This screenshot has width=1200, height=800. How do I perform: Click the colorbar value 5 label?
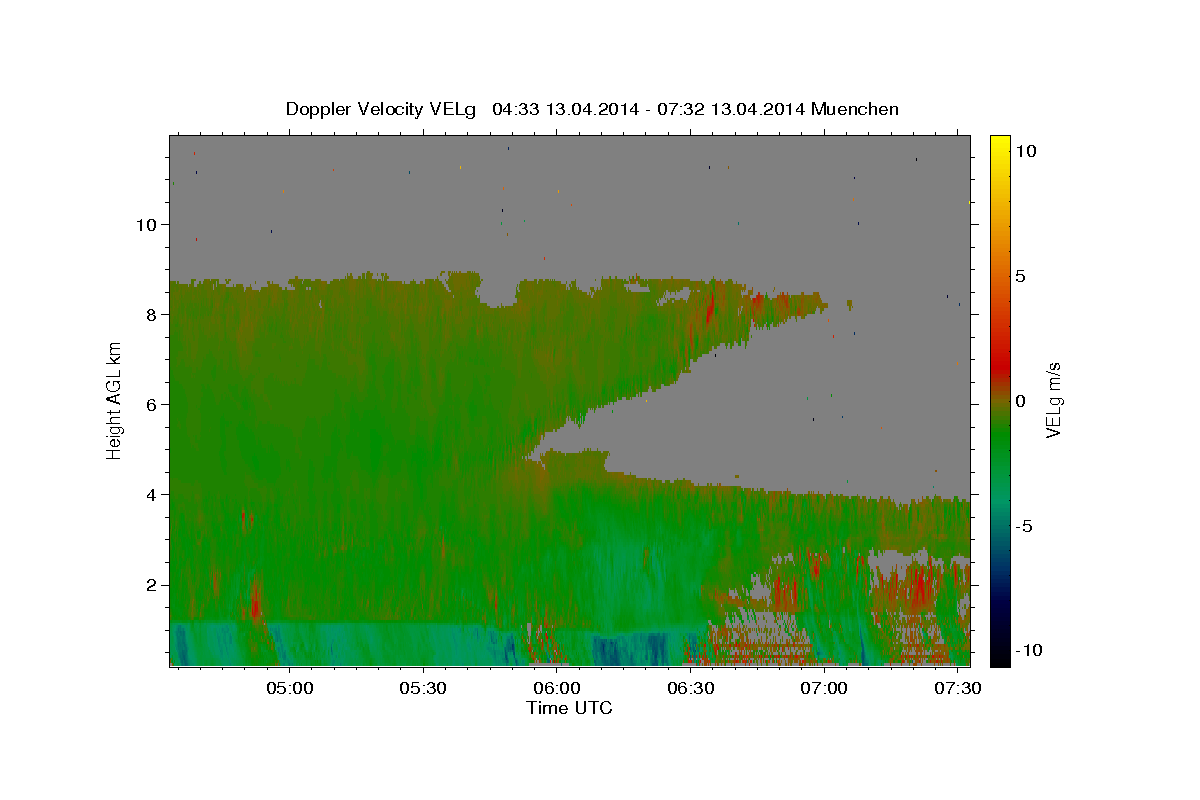pos(1021,276)
